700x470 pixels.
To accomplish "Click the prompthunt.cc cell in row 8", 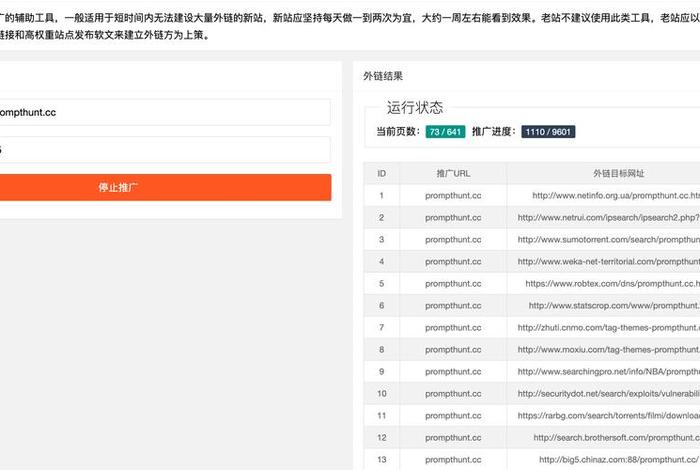I will pyautogui.click(x=453, y=349).
